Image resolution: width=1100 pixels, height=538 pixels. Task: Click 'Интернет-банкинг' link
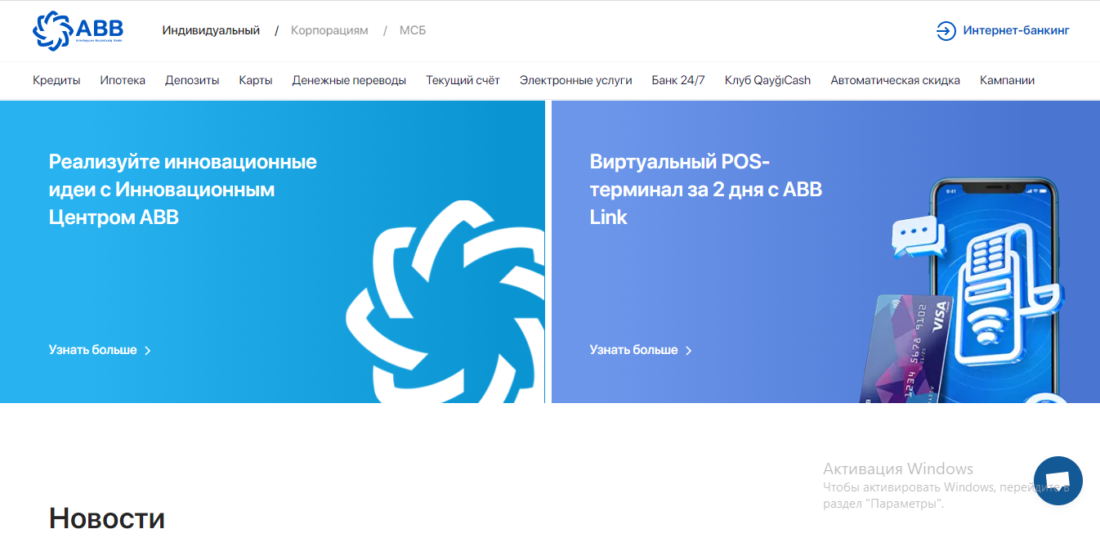point(1016,31)
